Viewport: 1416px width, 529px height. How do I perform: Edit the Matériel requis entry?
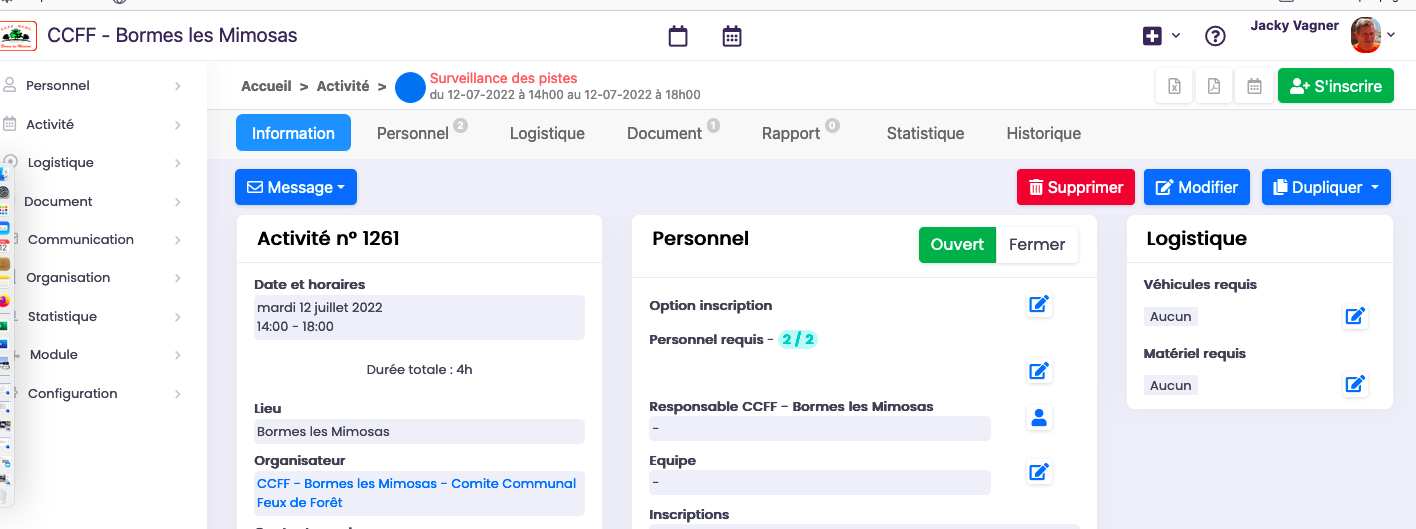(1355, 384)
